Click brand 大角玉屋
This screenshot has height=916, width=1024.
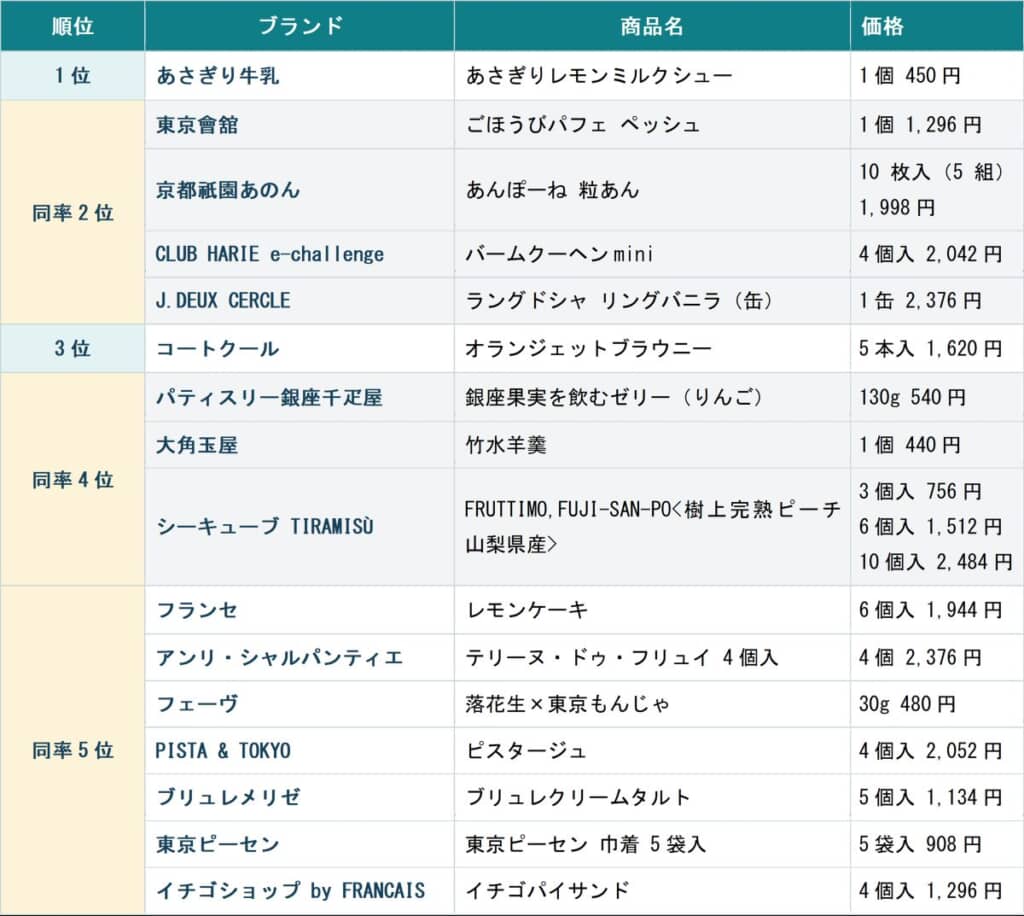point(197,445)
